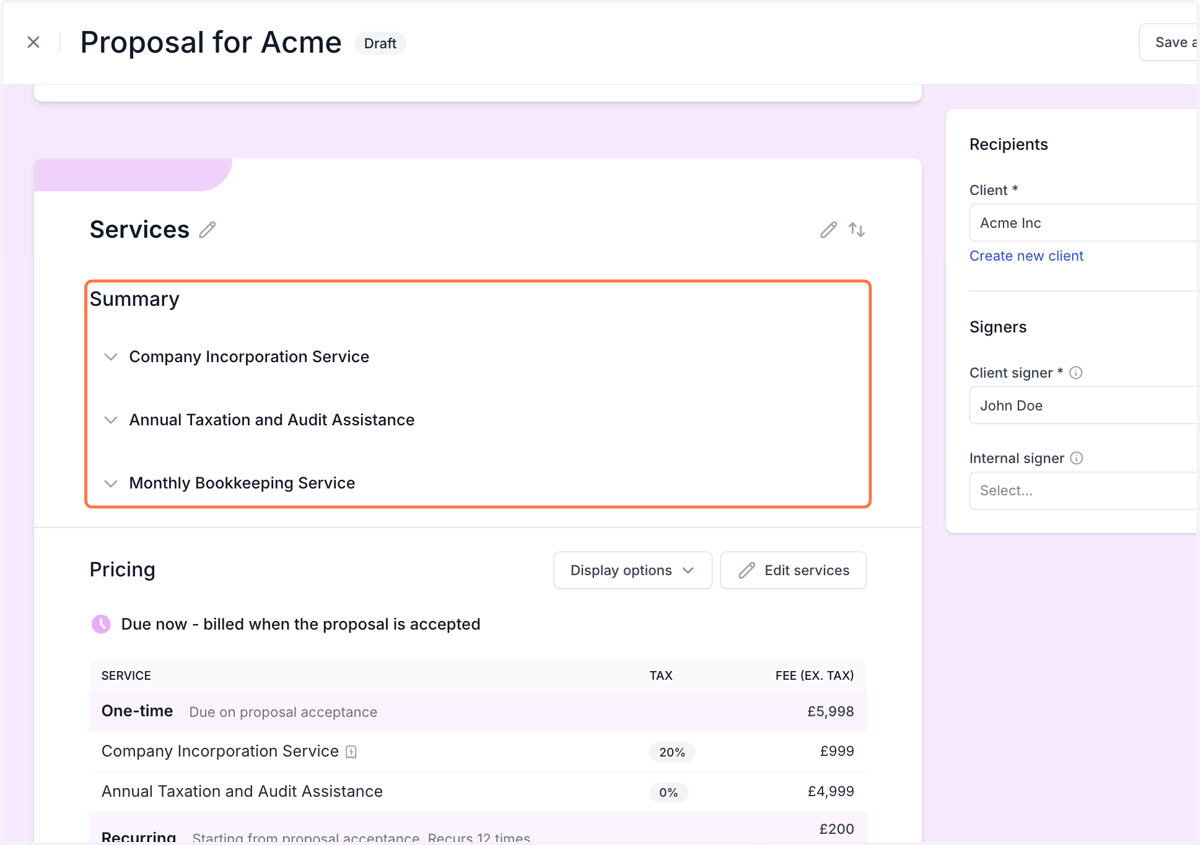Screen dimensions: 1200x845
Task: Expand the Monthly Bookkeeping Service summary
Action: pos(111,483)
